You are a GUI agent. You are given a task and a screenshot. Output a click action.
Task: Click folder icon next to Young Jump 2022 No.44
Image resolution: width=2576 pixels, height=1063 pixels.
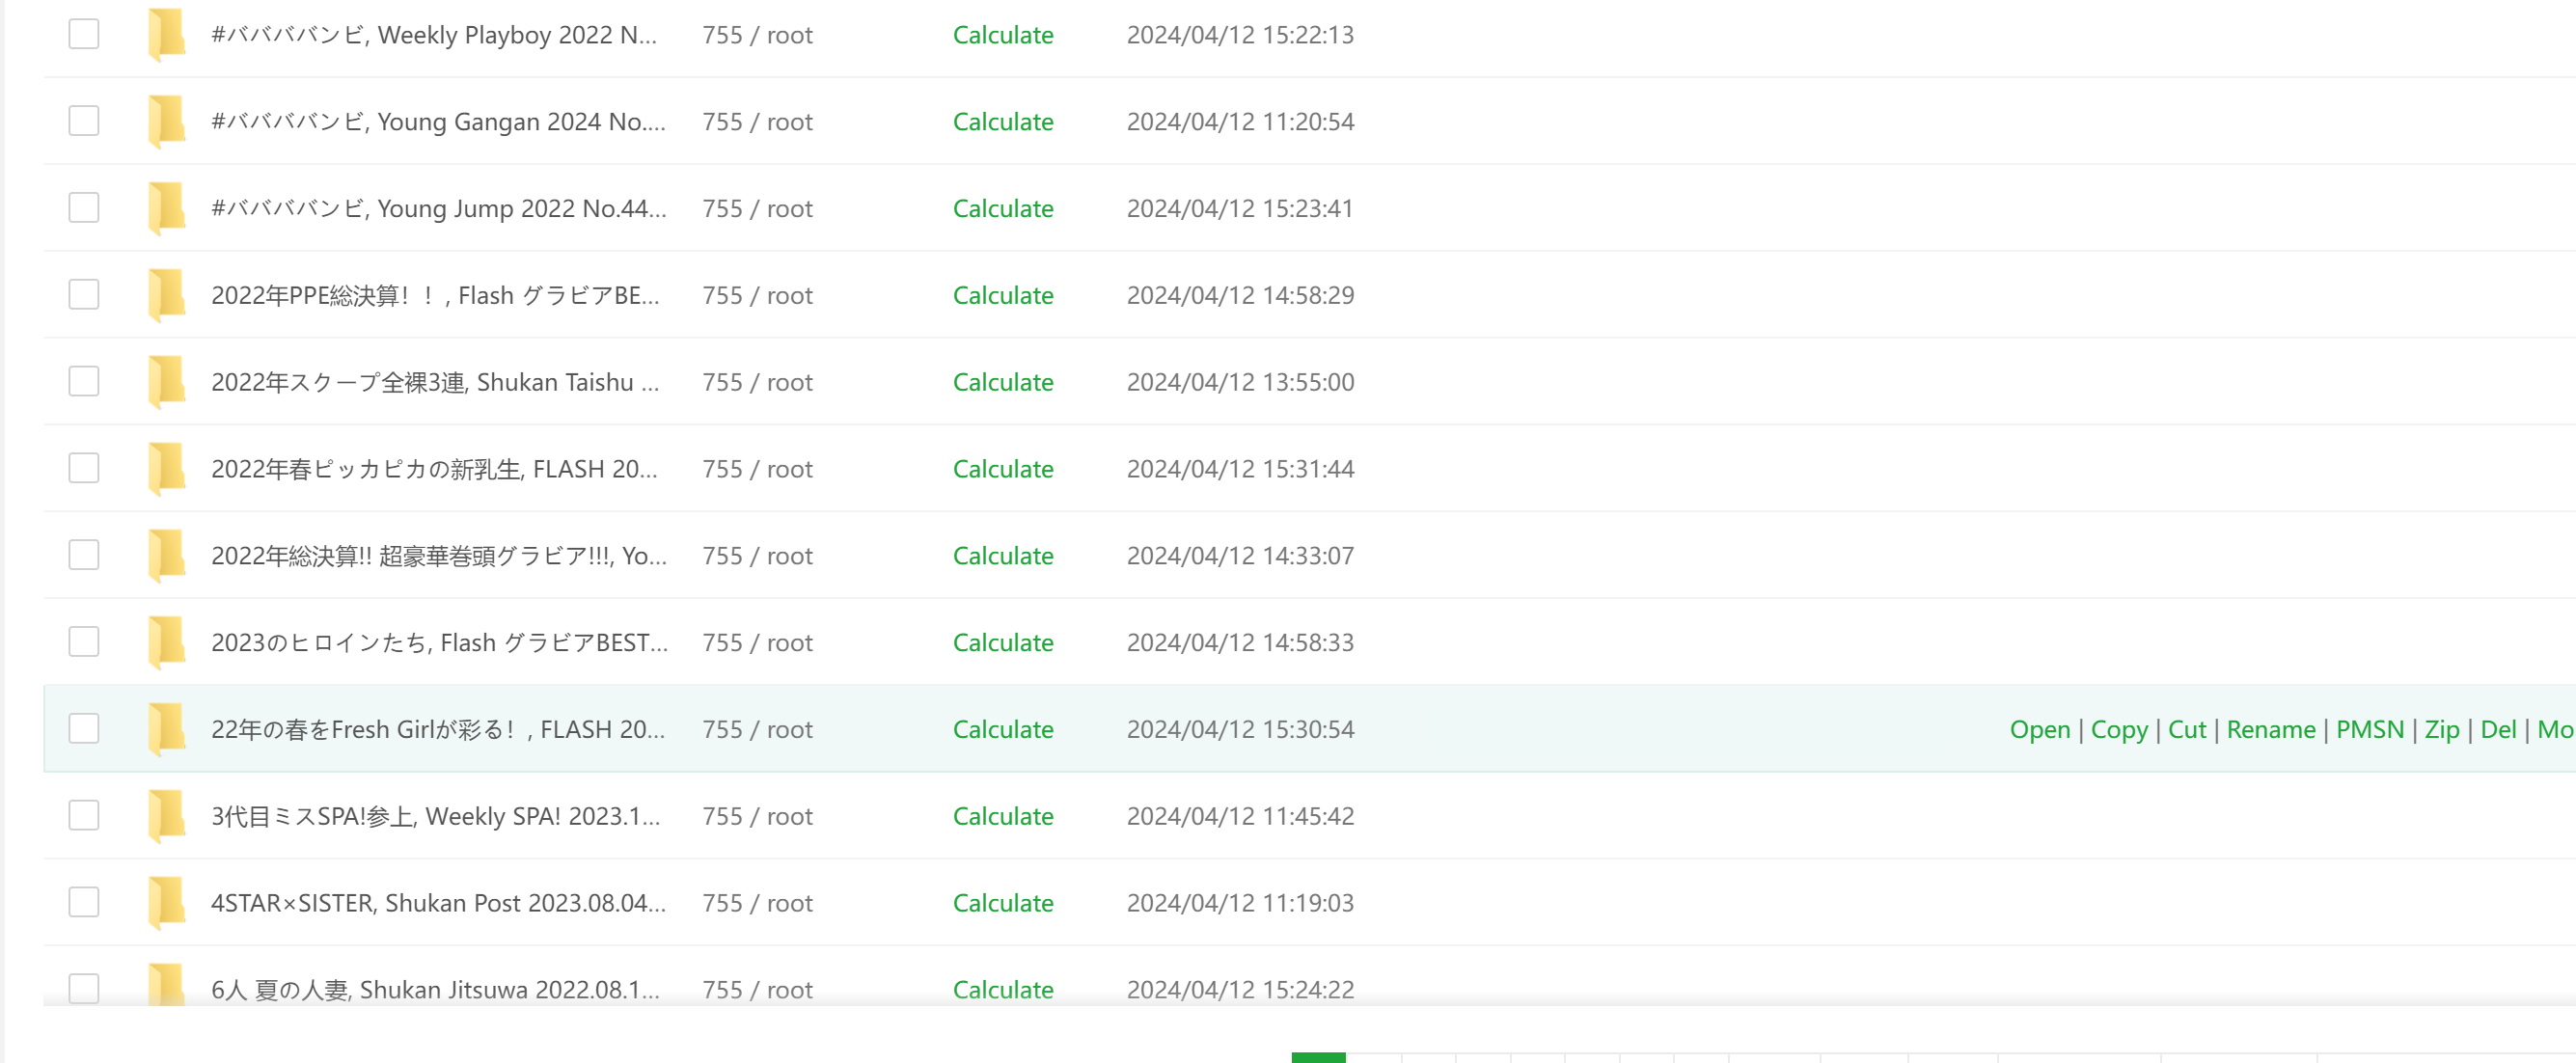pos(166,208)
